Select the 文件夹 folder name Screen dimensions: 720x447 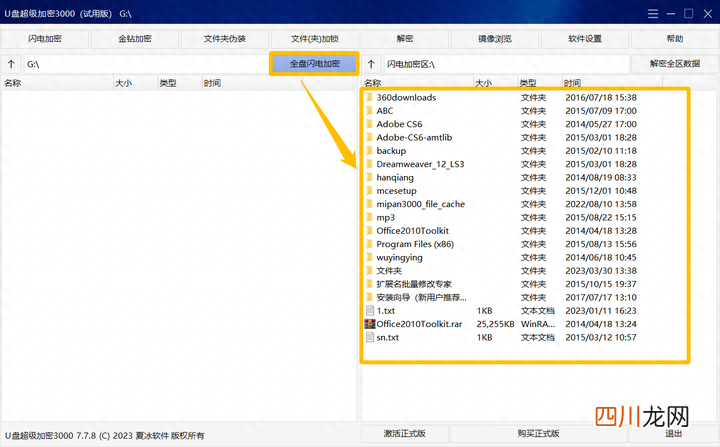389,271
